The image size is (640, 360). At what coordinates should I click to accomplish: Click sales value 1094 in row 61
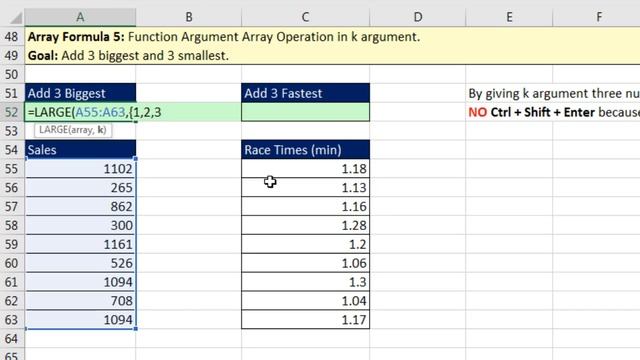[80, 282]
